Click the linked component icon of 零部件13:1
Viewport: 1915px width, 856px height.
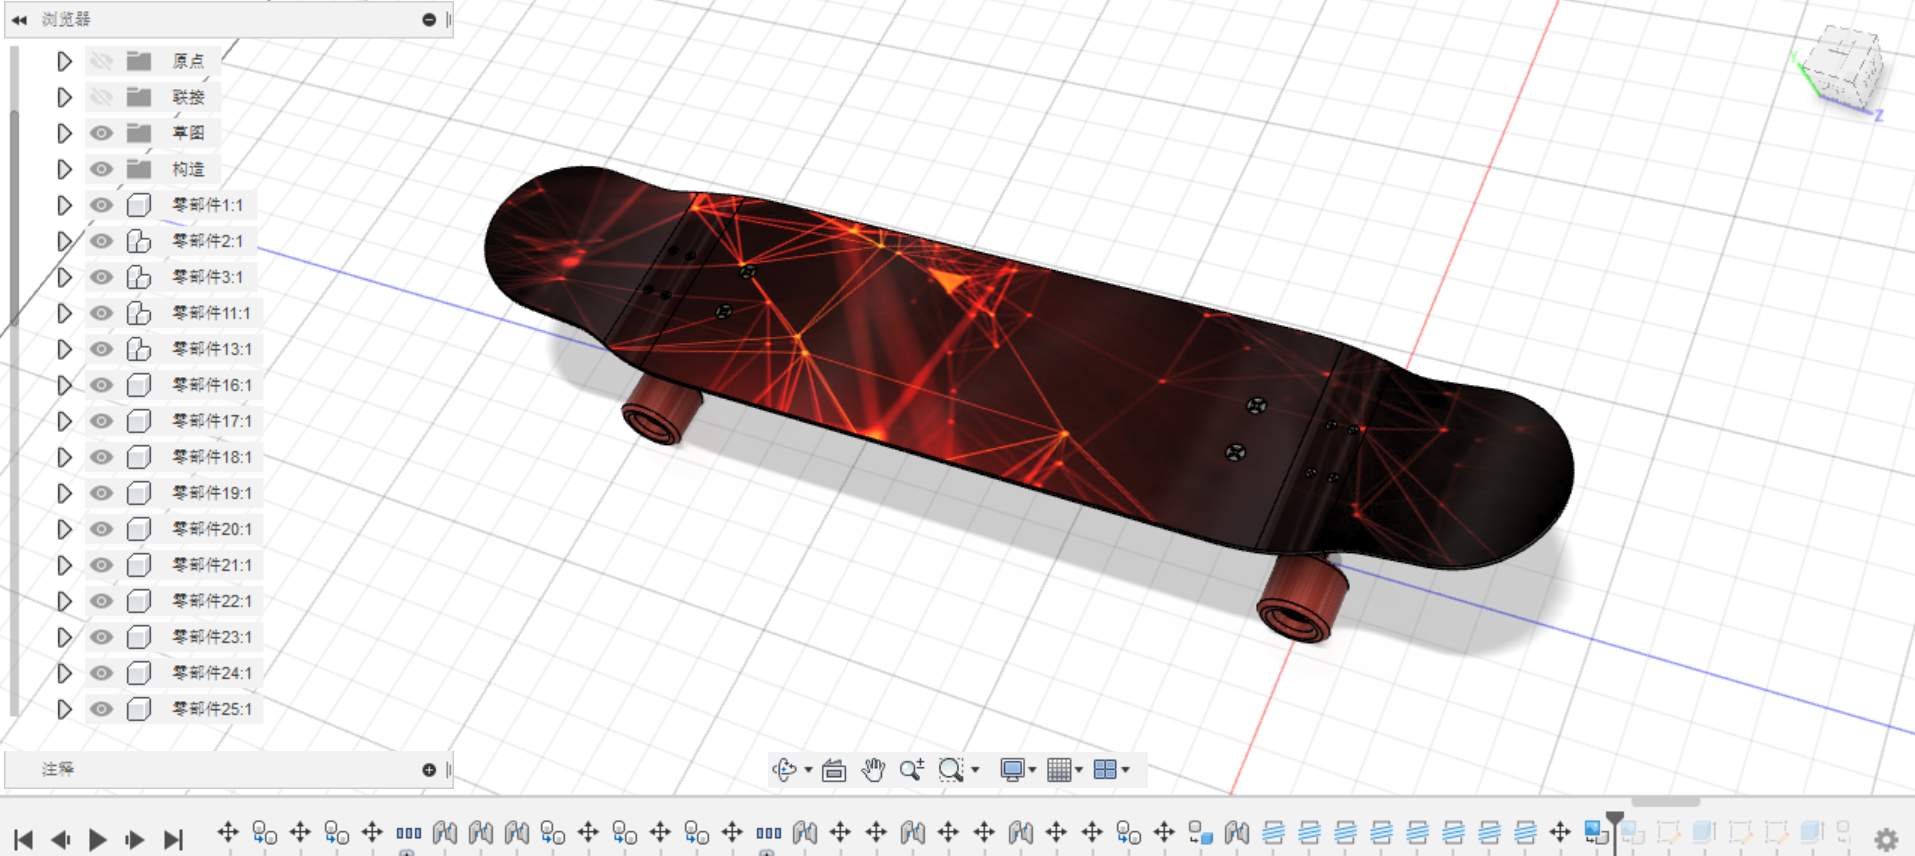[x=139, y=349]
